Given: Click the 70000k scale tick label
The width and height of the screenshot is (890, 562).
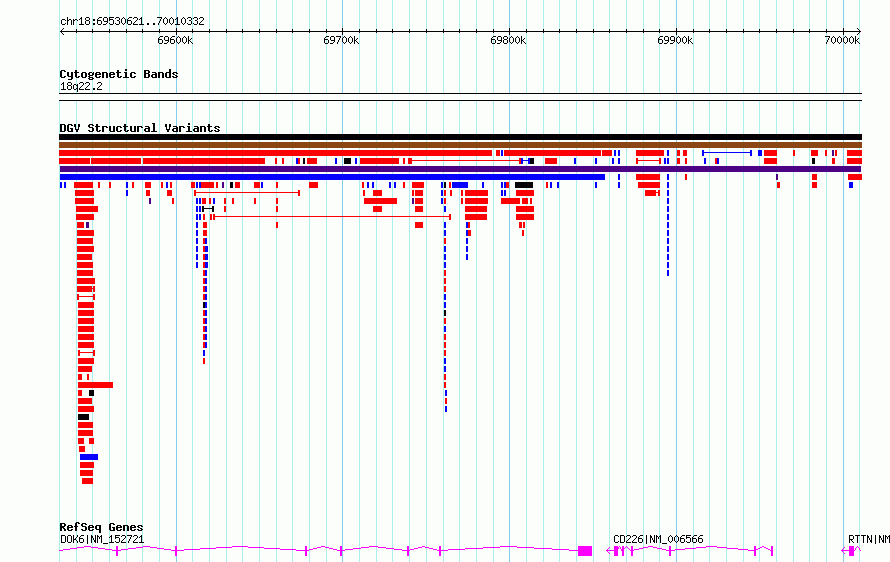Looking at the screenshot, I should click(x=842, y=40).
